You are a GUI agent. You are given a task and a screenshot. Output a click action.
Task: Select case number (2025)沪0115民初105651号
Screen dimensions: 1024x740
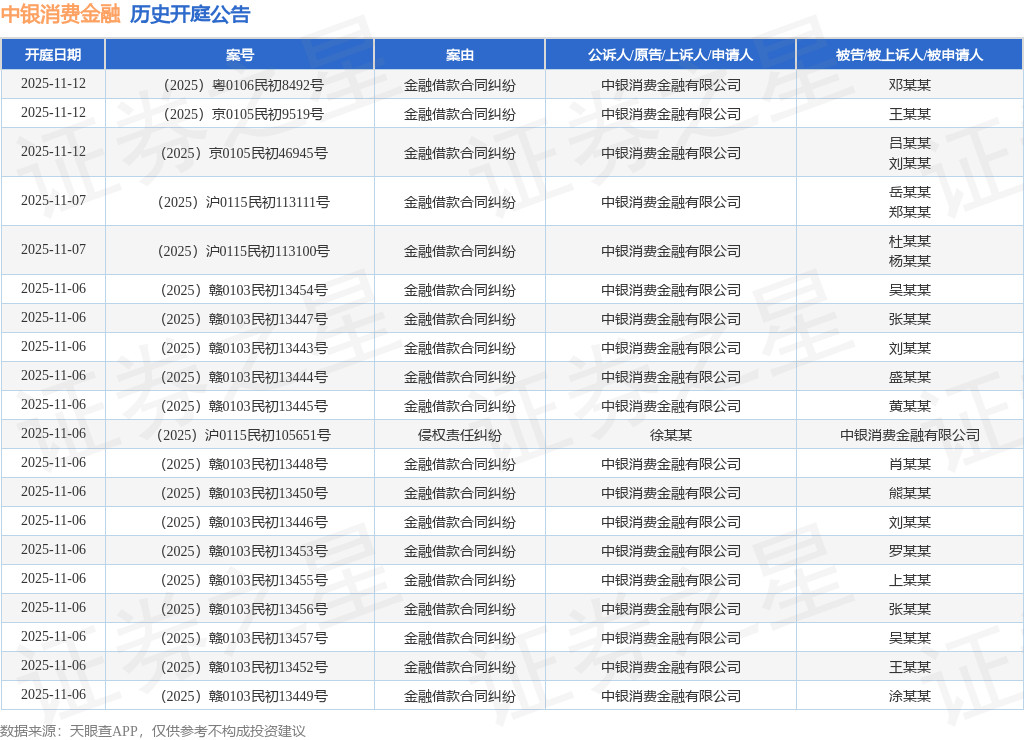point(244,435)
